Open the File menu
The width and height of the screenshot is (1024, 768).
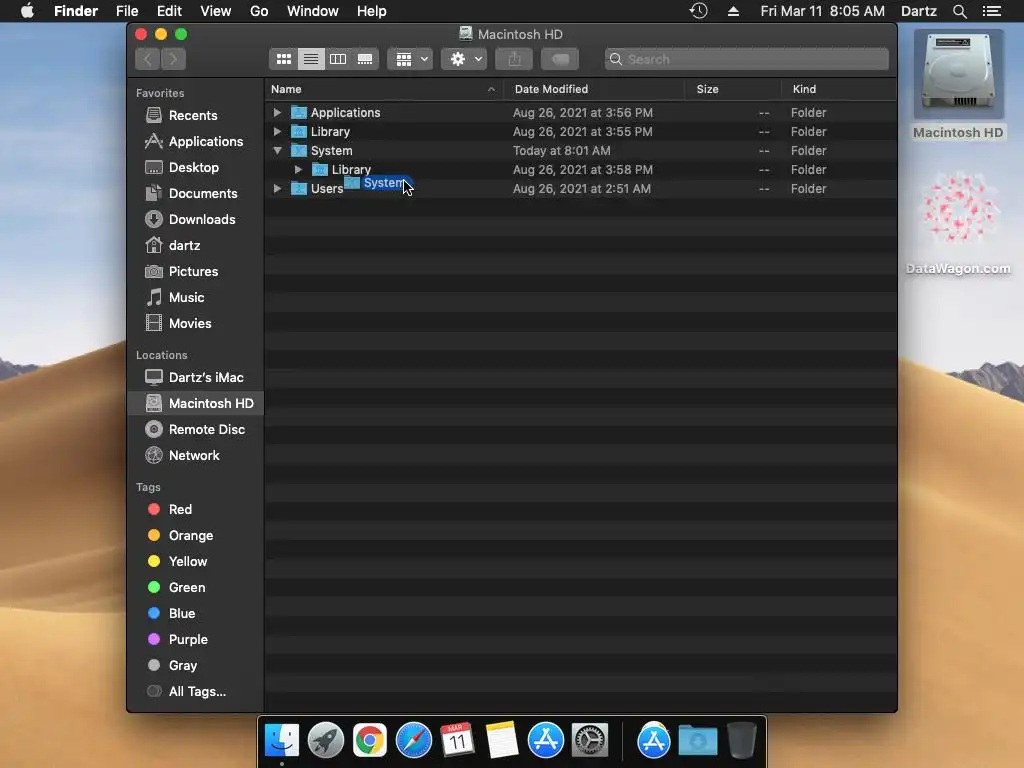coord(127,11)
